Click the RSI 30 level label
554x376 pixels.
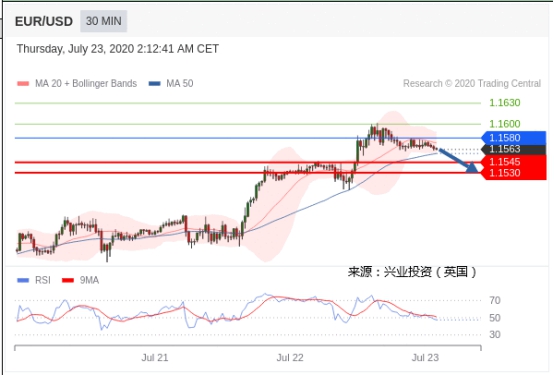pos(495,334)
